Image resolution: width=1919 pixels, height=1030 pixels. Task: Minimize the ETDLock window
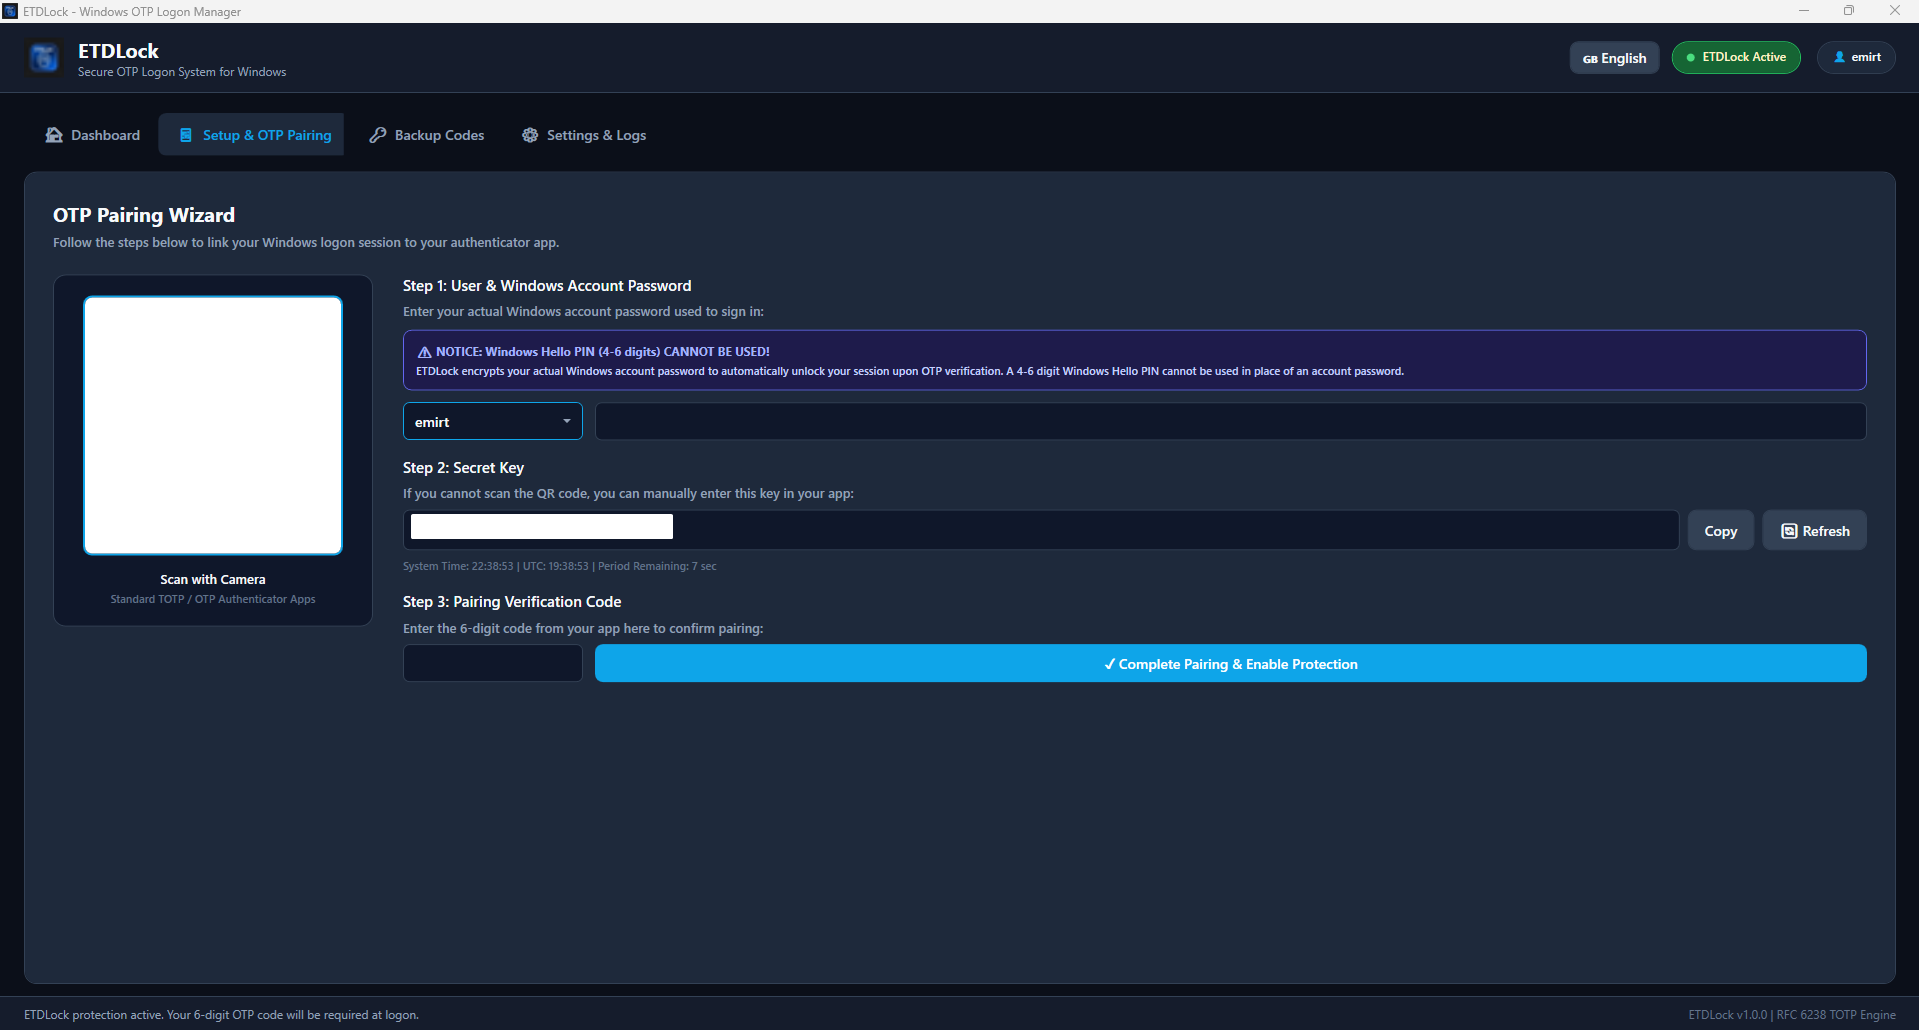1804,11
